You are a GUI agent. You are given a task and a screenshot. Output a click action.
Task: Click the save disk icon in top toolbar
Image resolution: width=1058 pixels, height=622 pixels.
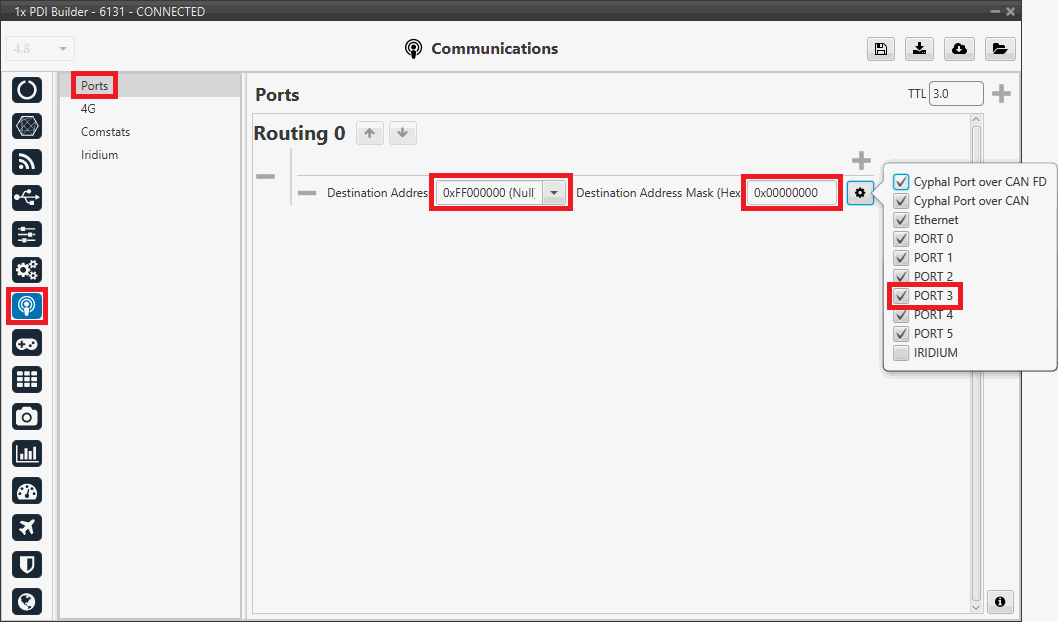point(880,49)
